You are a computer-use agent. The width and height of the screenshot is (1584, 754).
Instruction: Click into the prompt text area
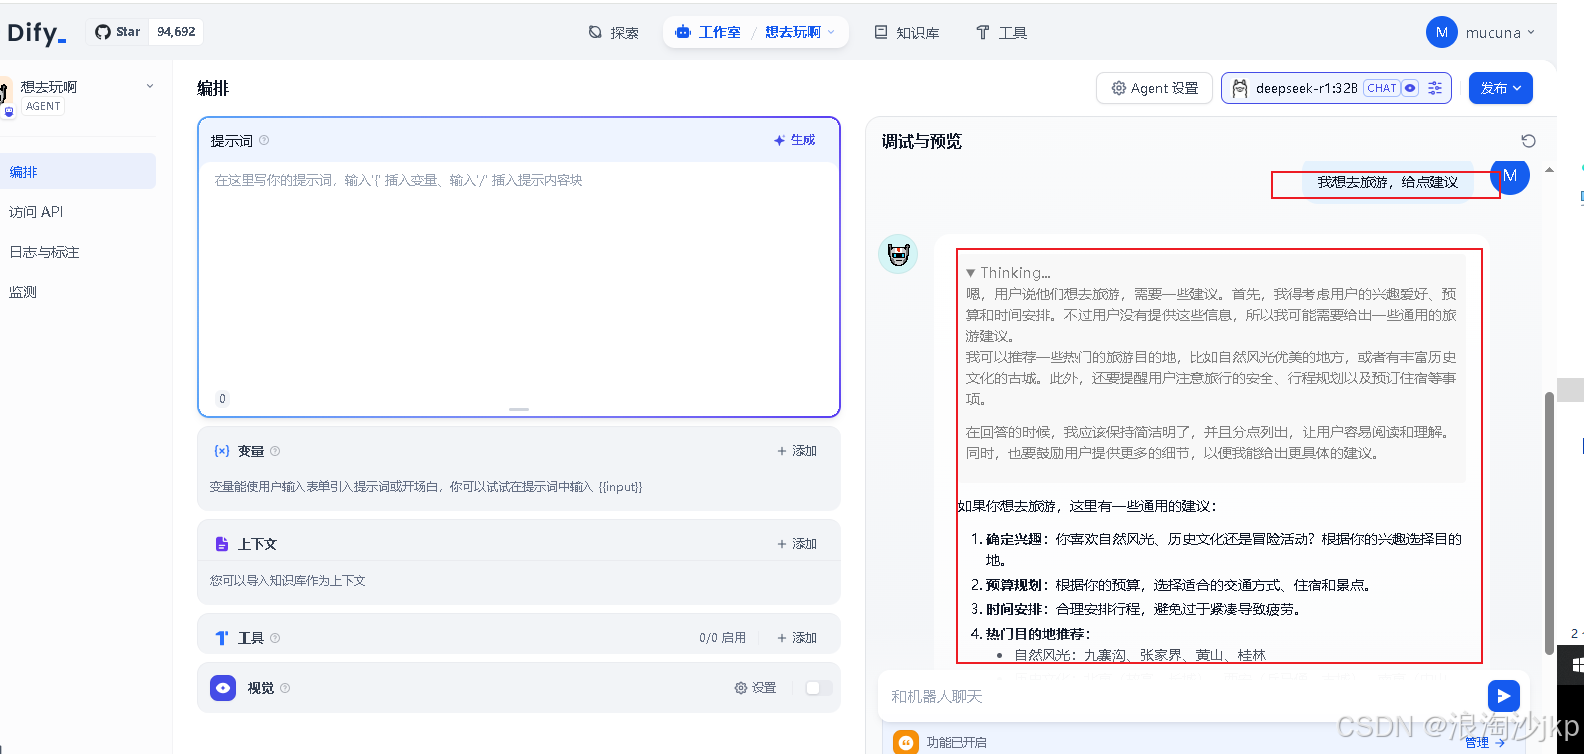point(518,275)
